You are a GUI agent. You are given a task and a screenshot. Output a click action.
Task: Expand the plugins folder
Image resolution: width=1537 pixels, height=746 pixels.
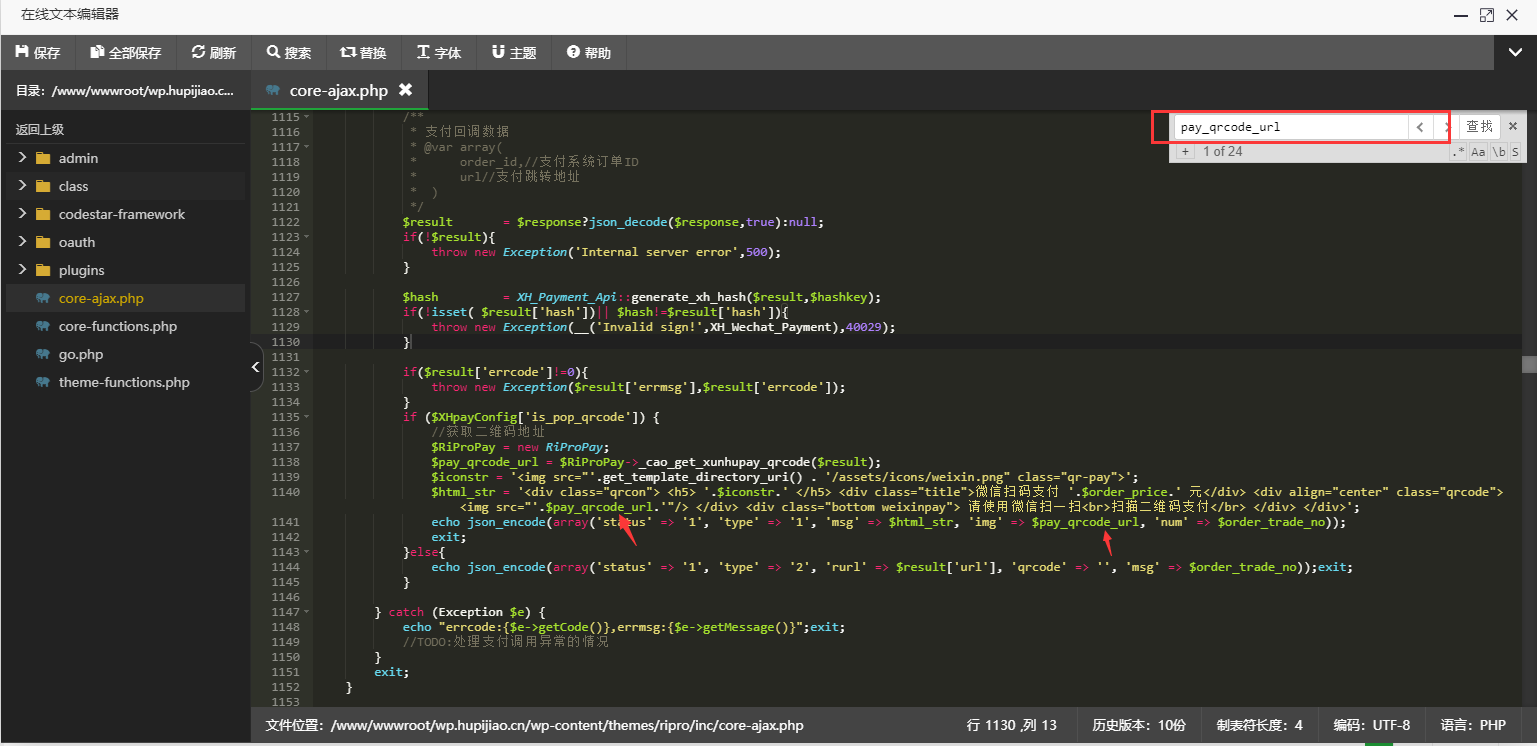click(x=22, y=270)
